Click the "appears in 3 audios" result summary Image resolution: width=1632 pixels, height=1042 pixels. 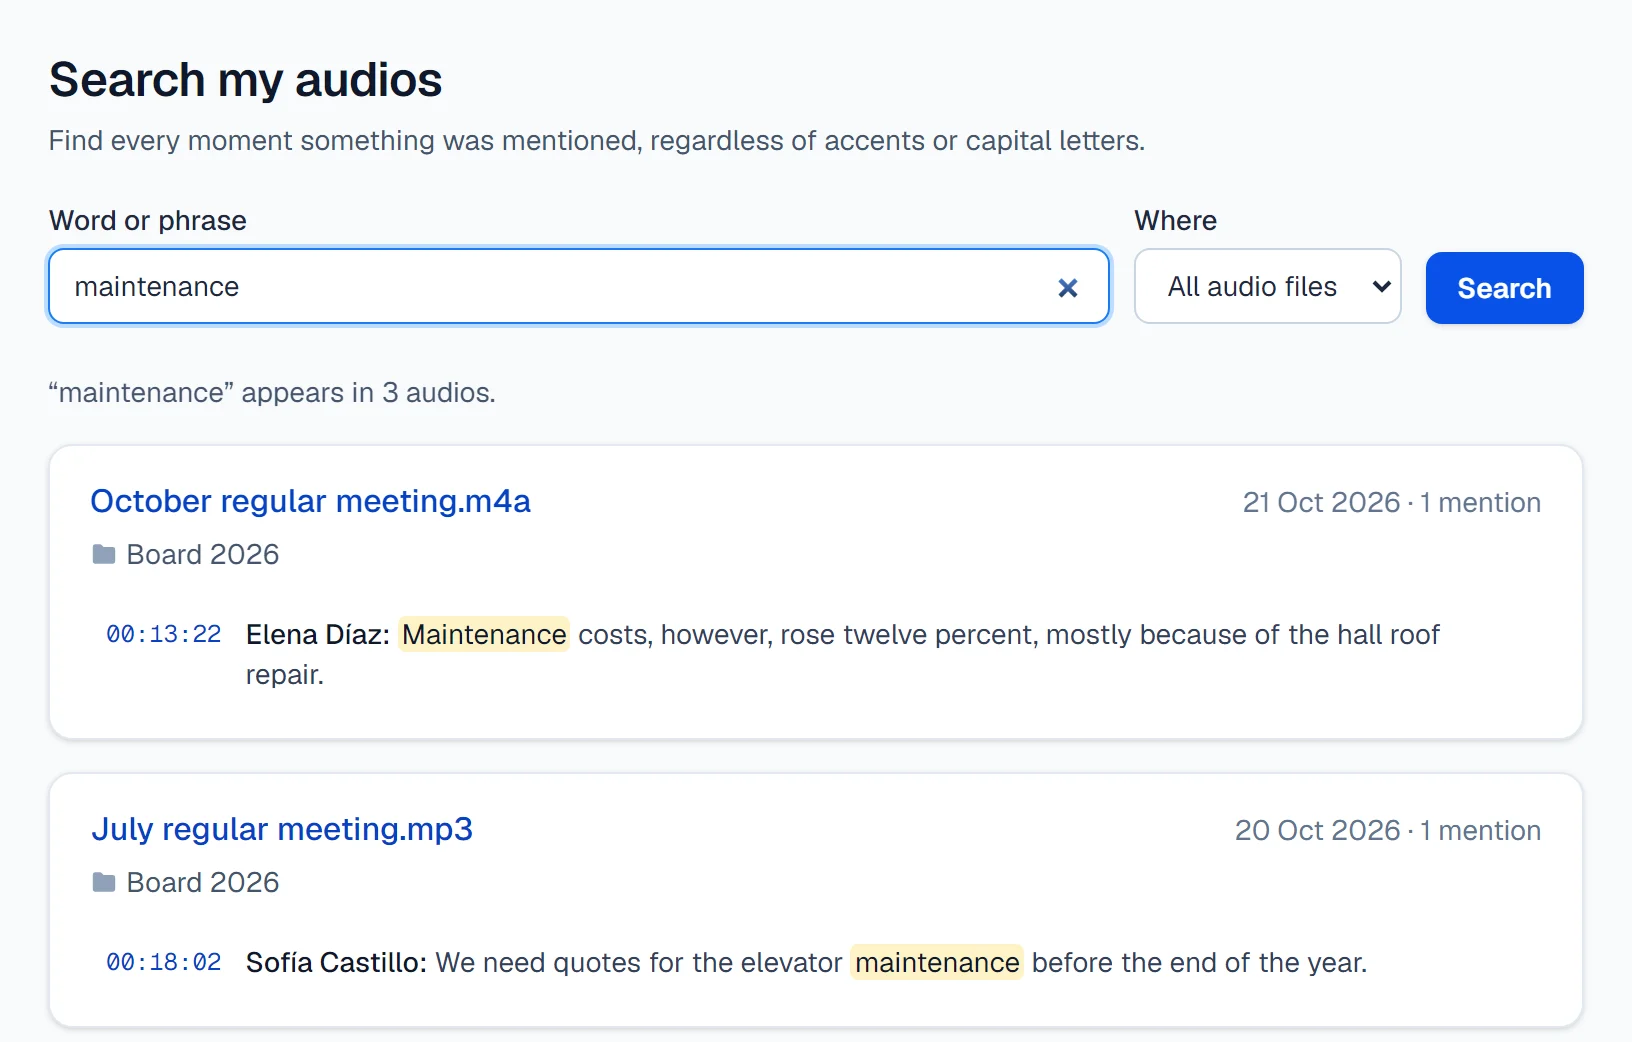272,392
